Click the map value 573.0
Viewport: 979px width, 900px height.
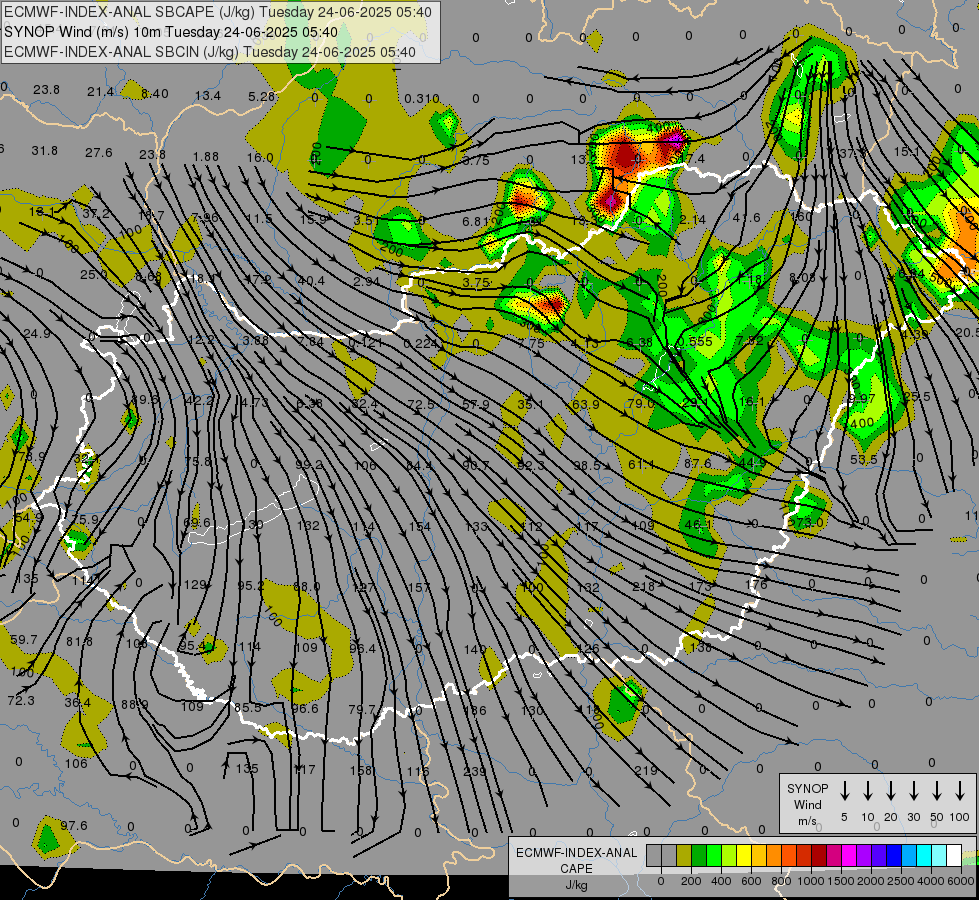point(806,522)
